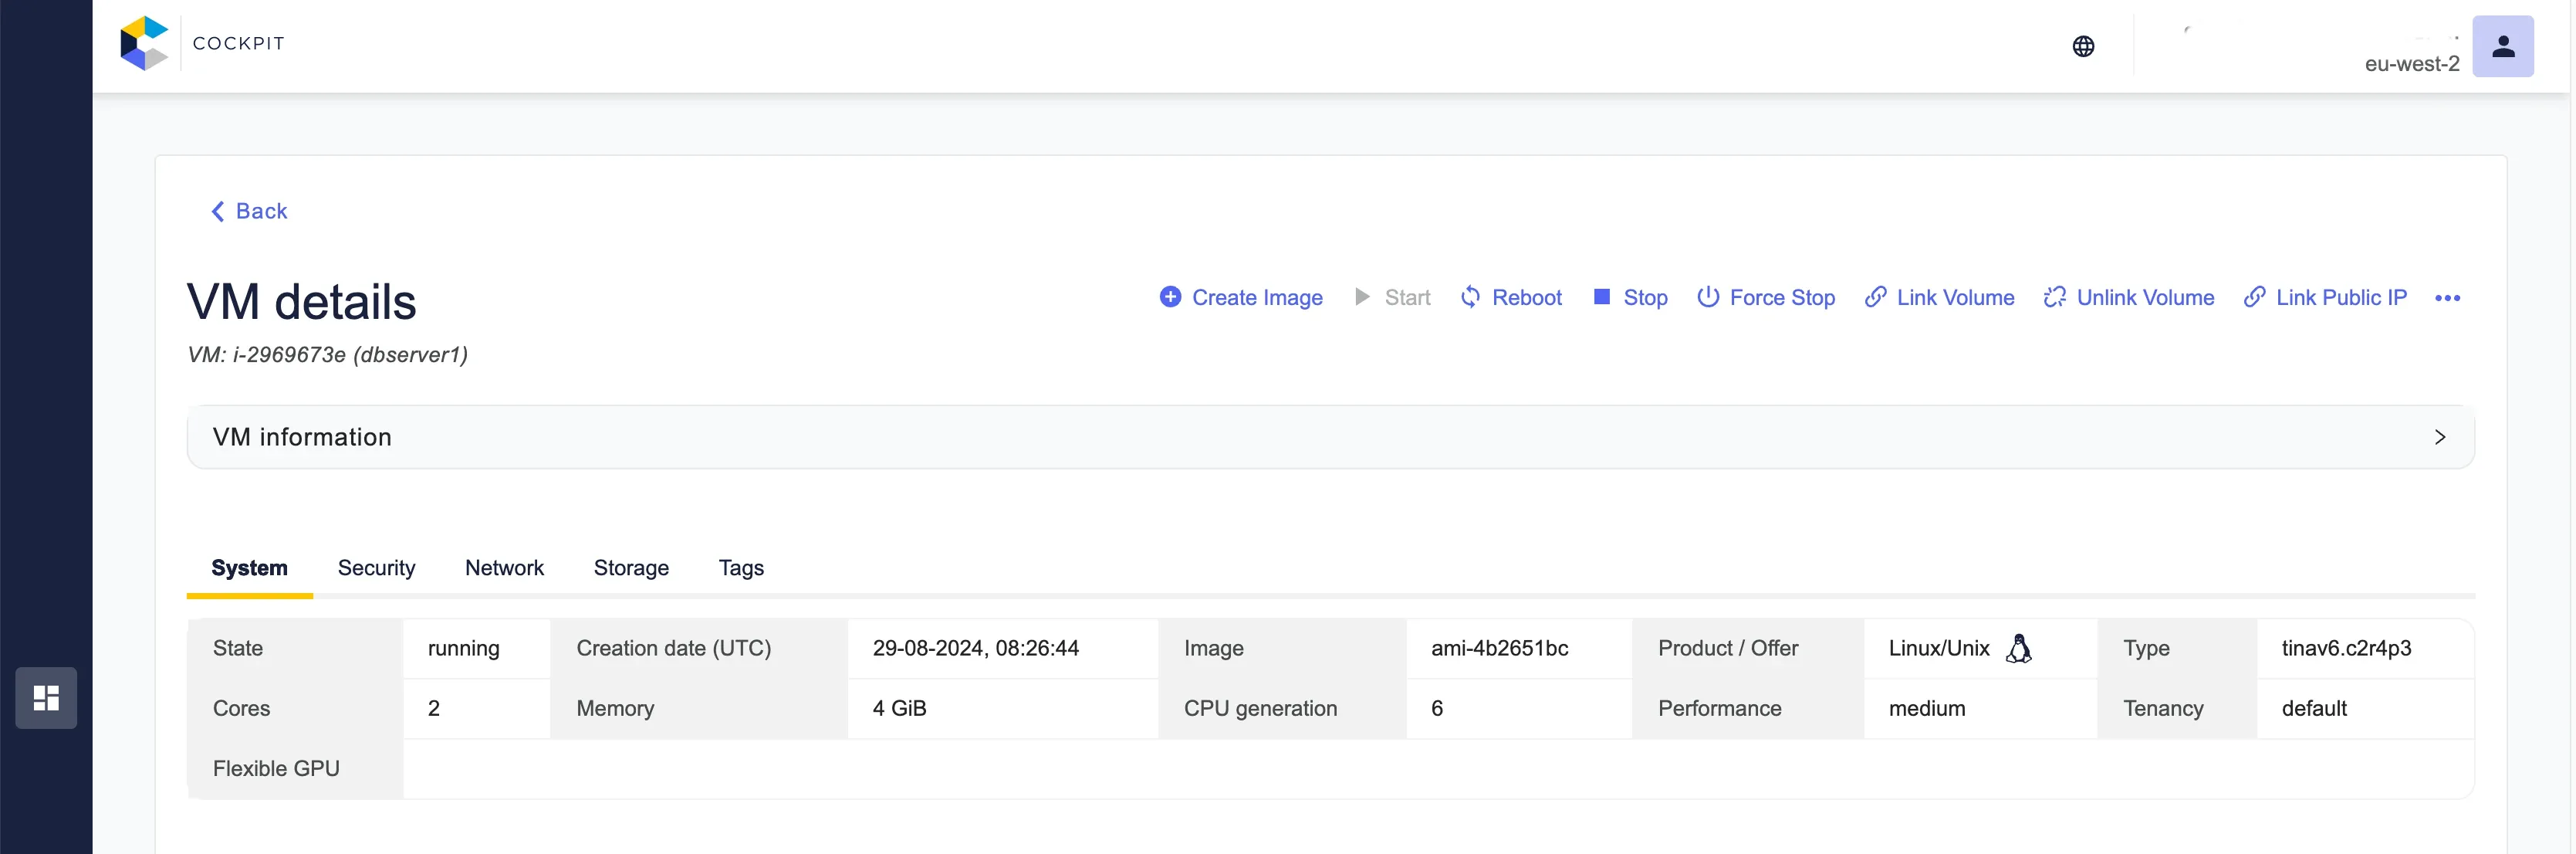Click the Reboot circular arrow icon
Image resolution: width=2576 pixels, height=854 pixels.
tap(1470, 297)
